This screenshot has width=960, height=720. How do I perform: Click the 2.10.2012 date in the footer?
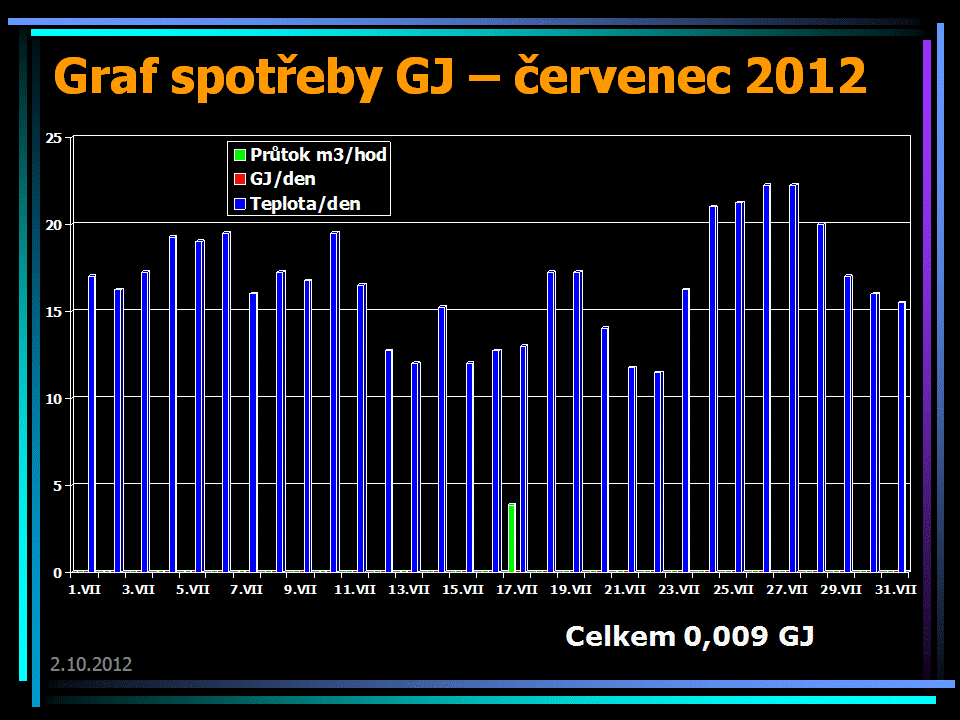(x=91, y=664)
